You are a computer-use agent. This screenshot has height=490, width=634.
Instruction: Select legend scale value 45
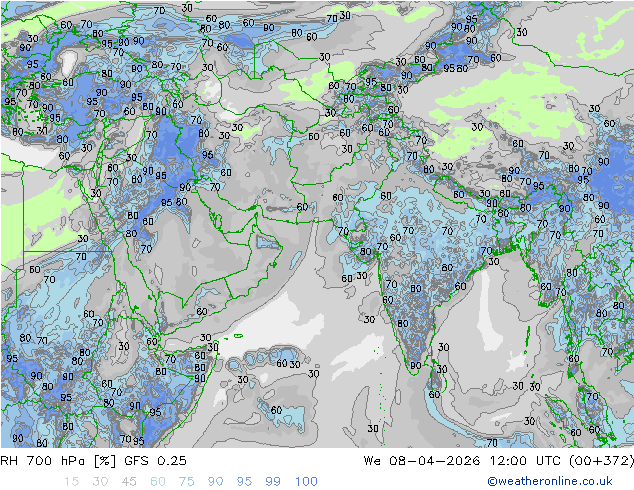pos(129,482)
